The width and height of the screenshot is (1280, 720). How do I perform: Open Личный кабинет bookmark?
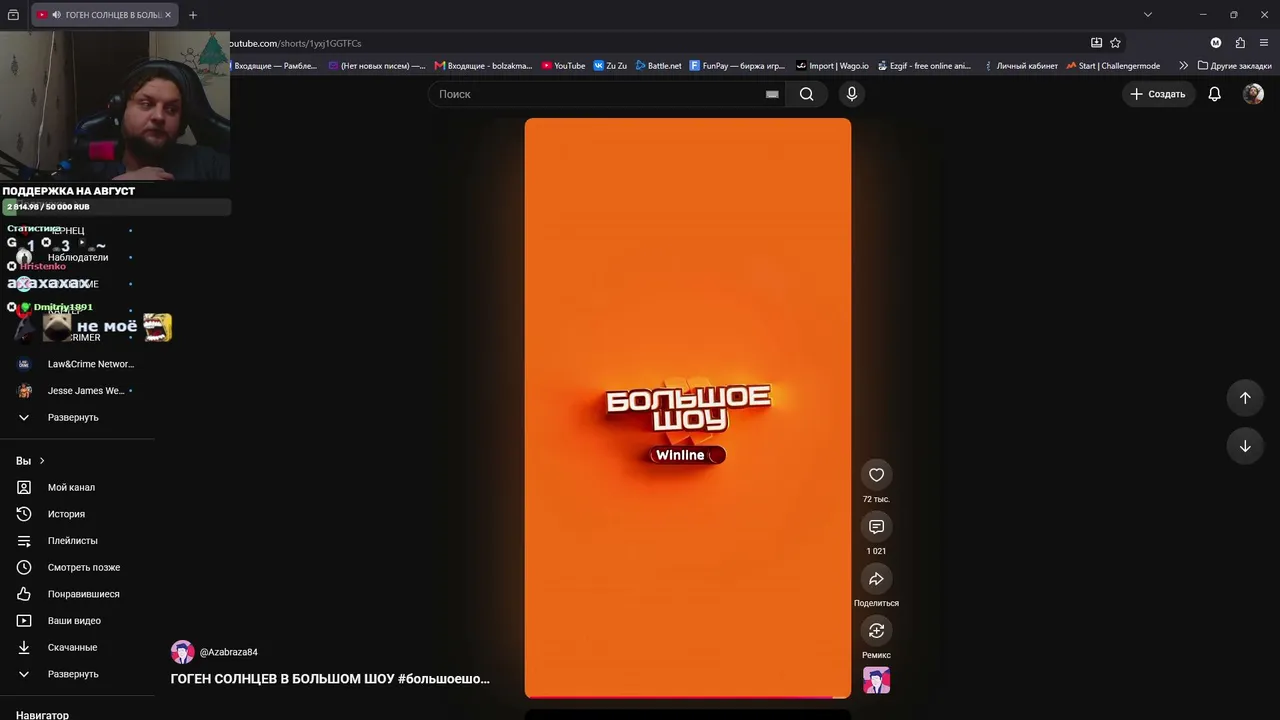click(x=1020, y=66)
